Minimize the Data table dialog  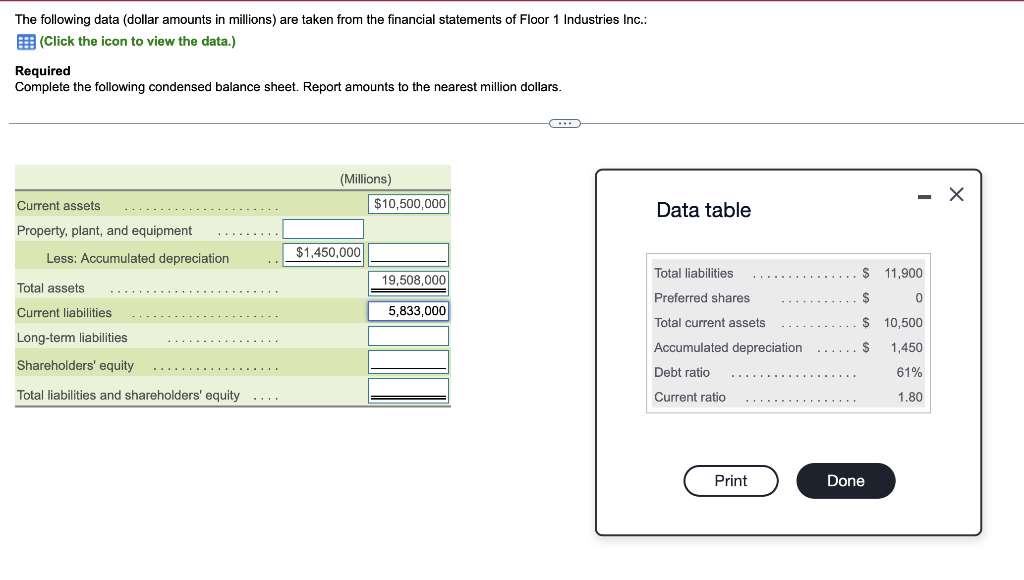tap(924, 197)
